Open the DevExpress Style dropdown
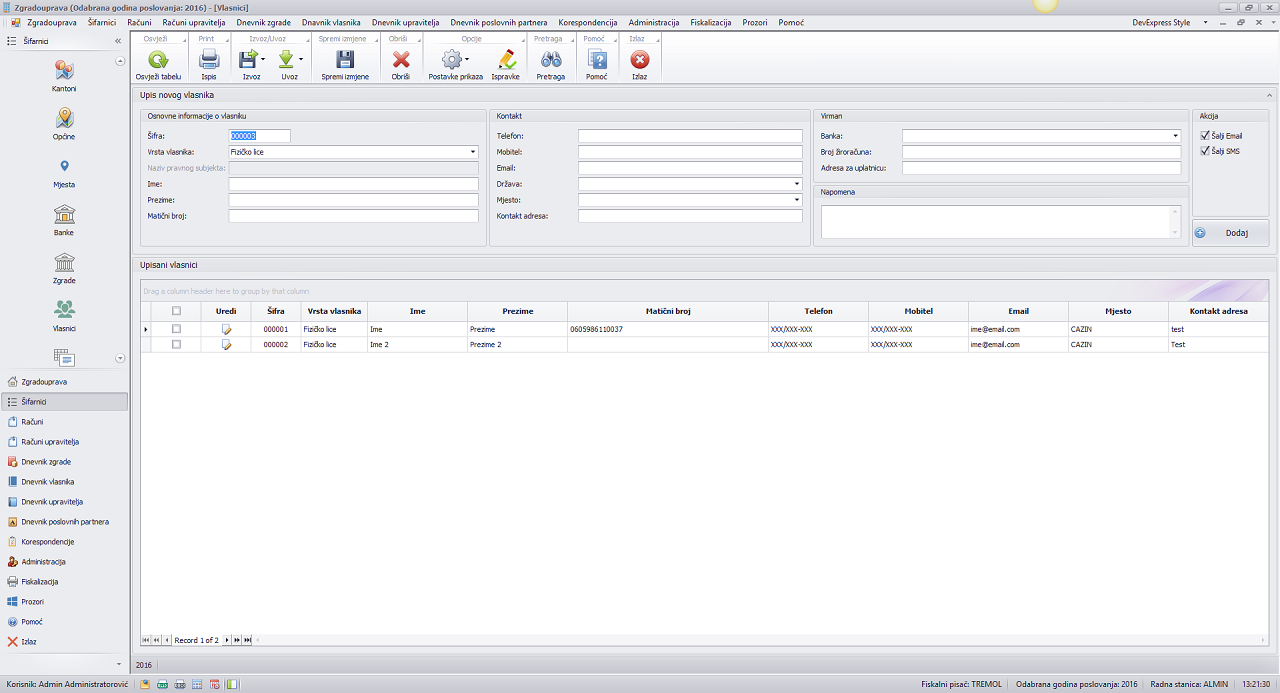The image size is (1280, 693). tap(1205, 22)
